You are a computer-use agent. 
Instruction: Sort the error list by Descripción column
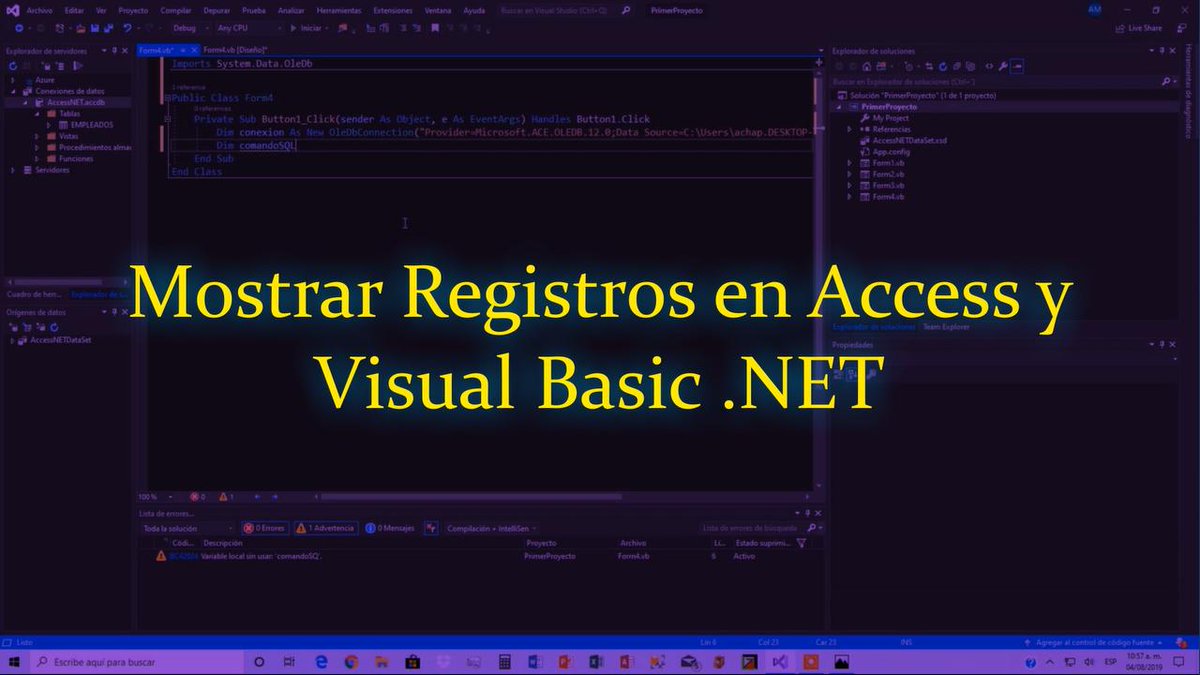(222, 543)
